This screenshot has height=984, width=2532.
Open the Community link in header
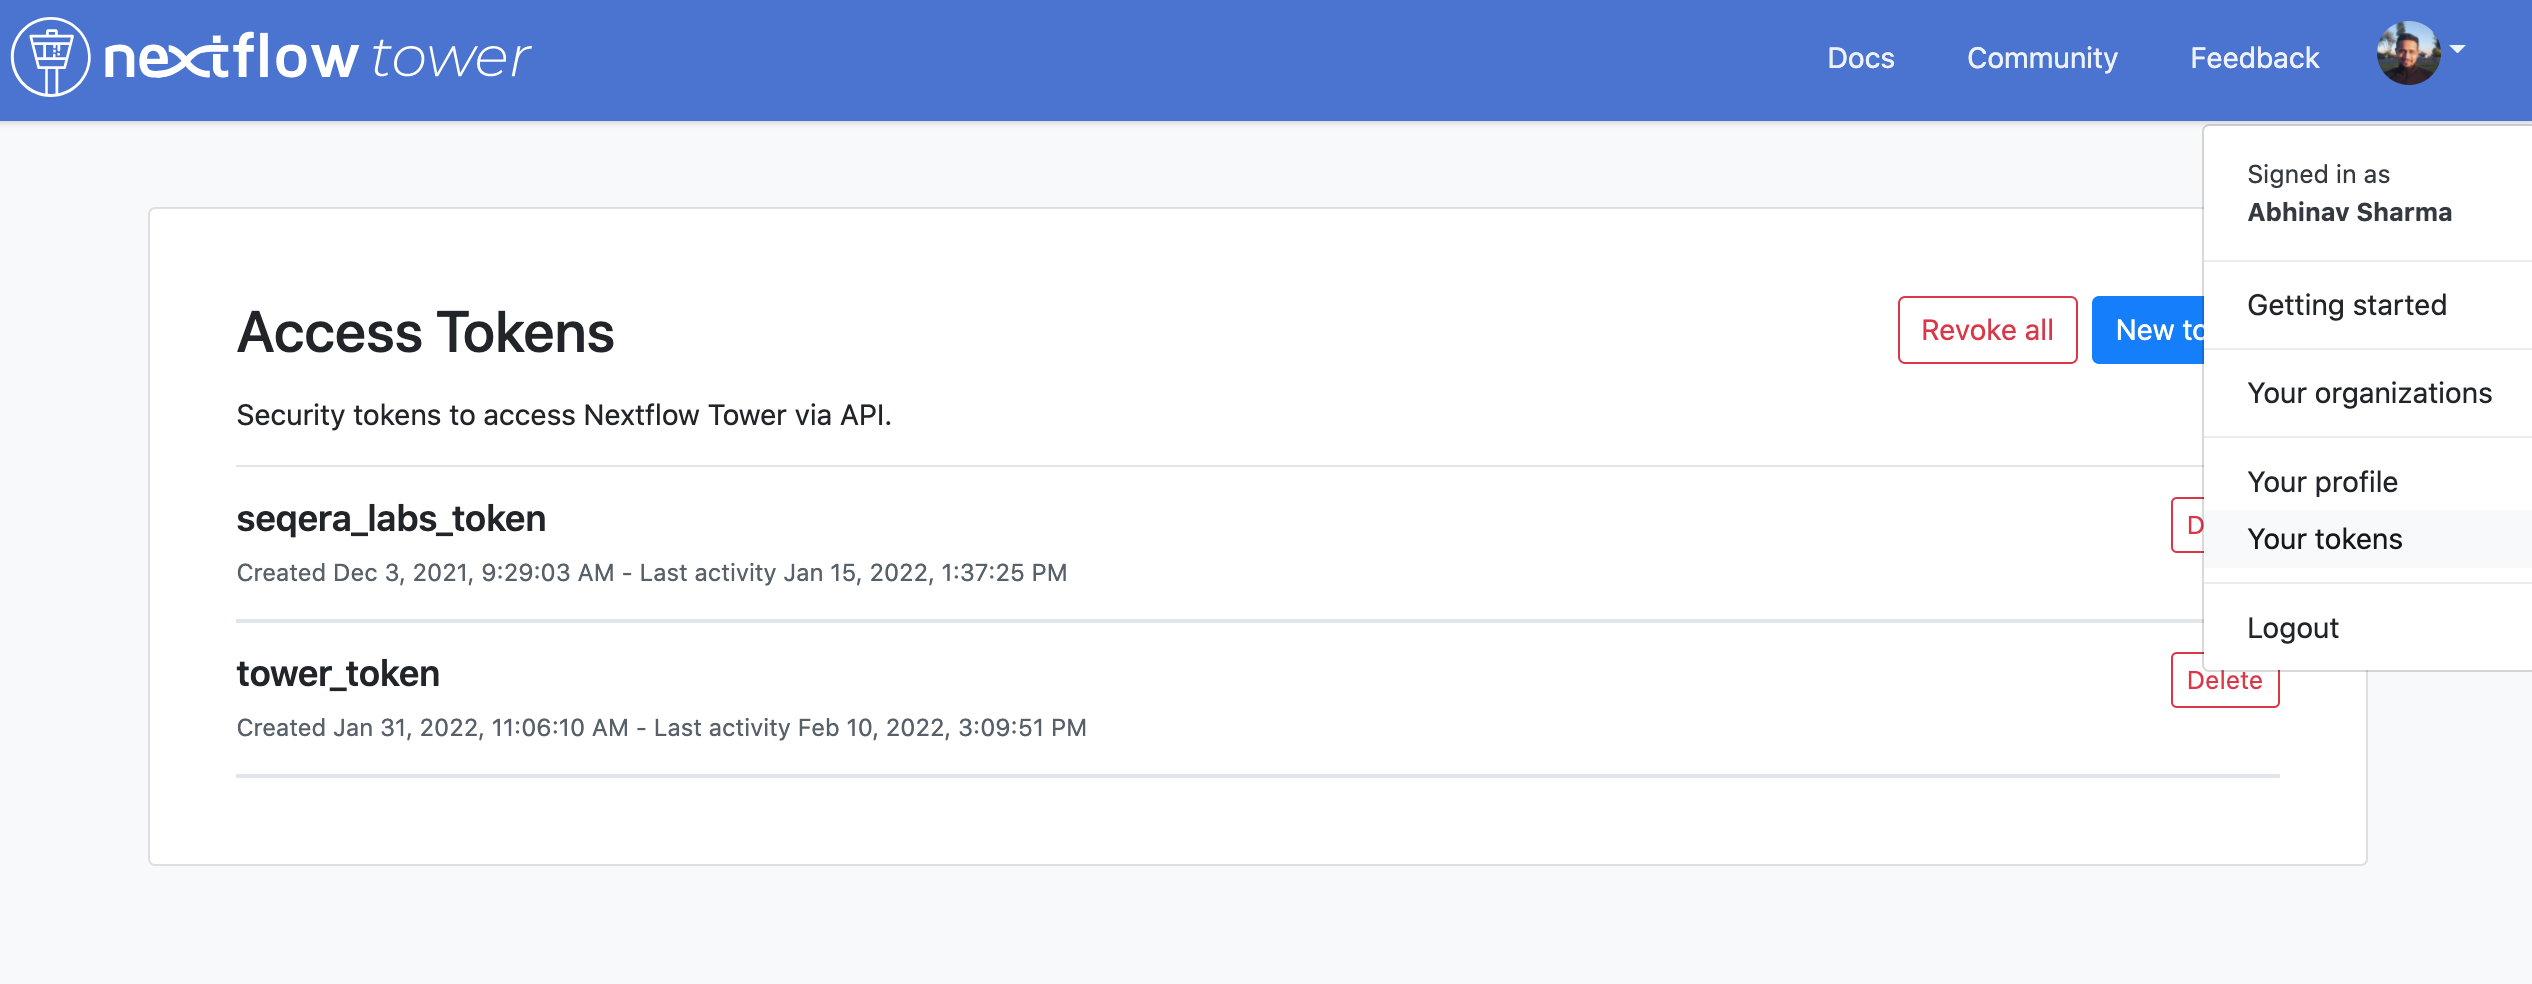pos(2042,58)
